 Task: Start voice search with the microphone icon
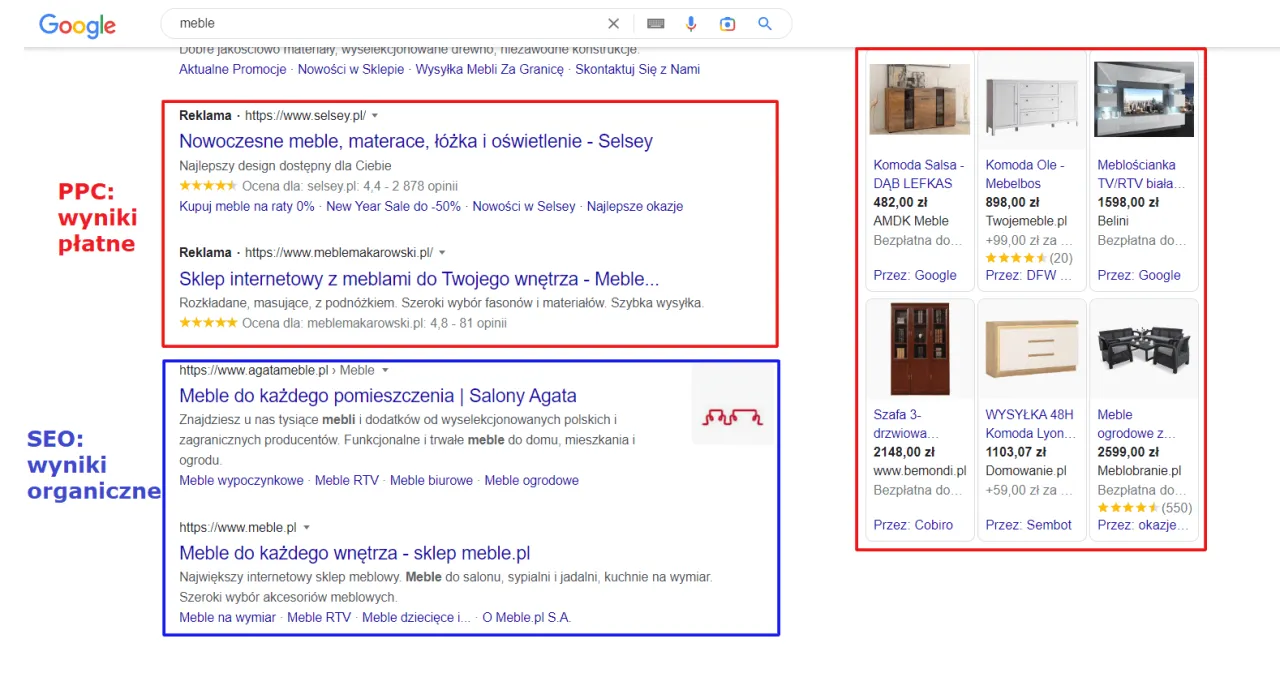(x=691, y=23)
